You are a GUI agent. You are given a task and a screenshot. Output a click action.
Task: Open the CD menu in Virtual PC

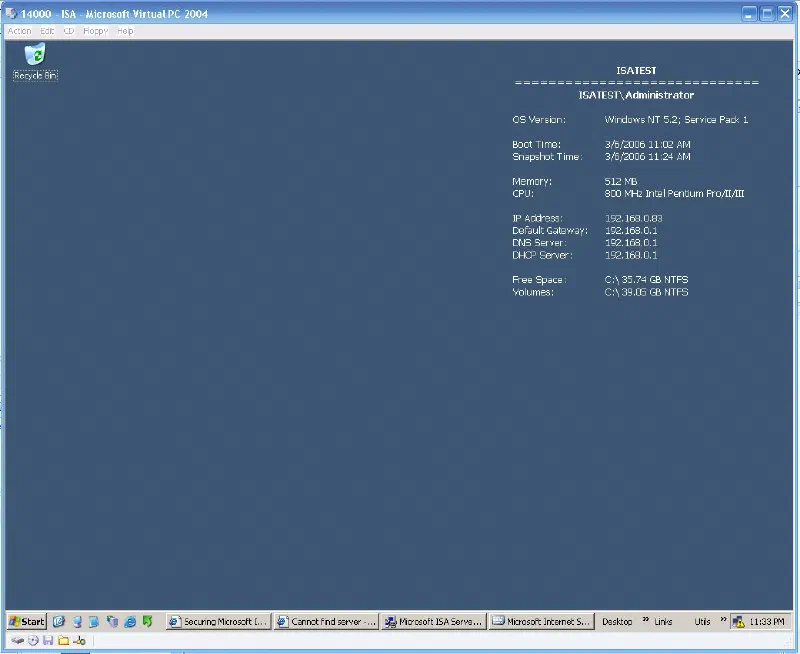[x=69, y=31]
